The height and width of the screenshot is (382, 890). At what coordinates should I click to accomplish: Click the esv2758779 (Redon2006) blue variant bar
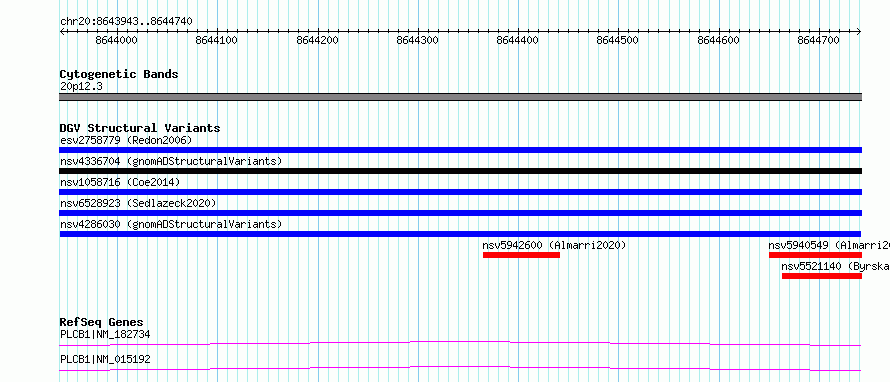tap(460, 150)
